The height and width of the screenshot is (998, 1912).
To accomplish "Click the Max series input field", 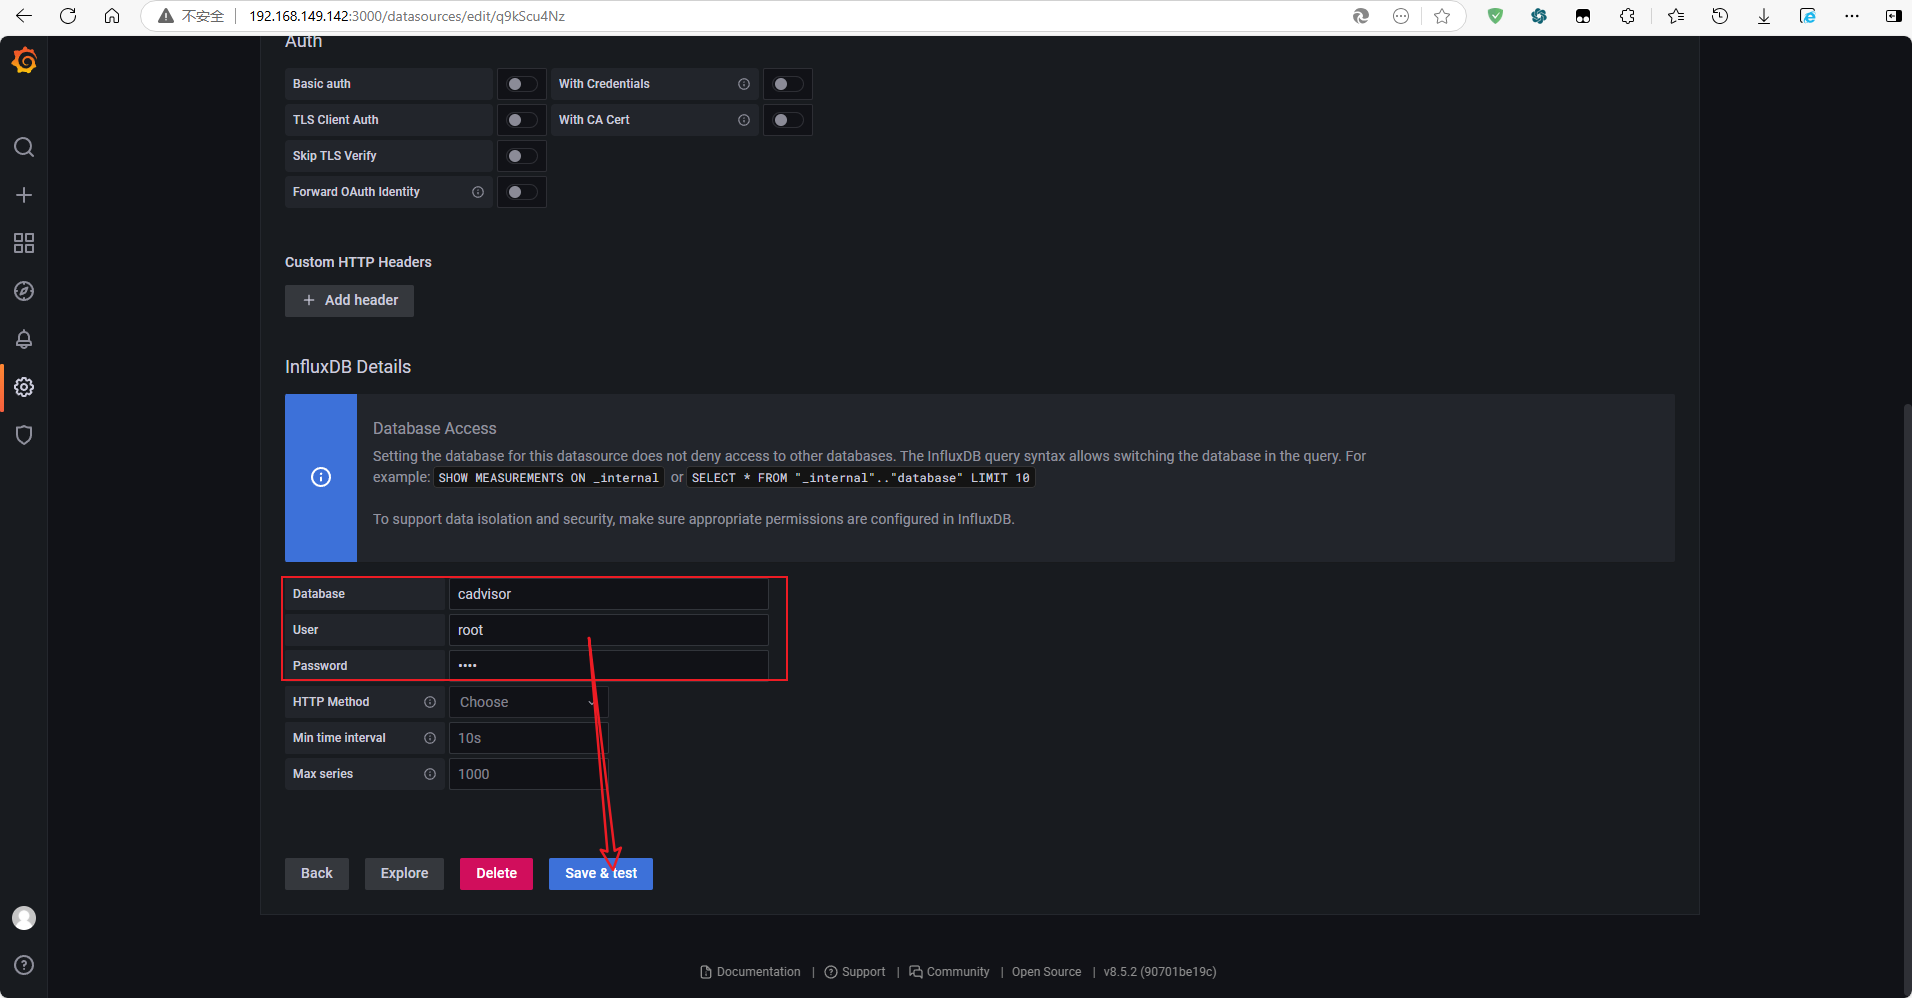I will (528, 774).
